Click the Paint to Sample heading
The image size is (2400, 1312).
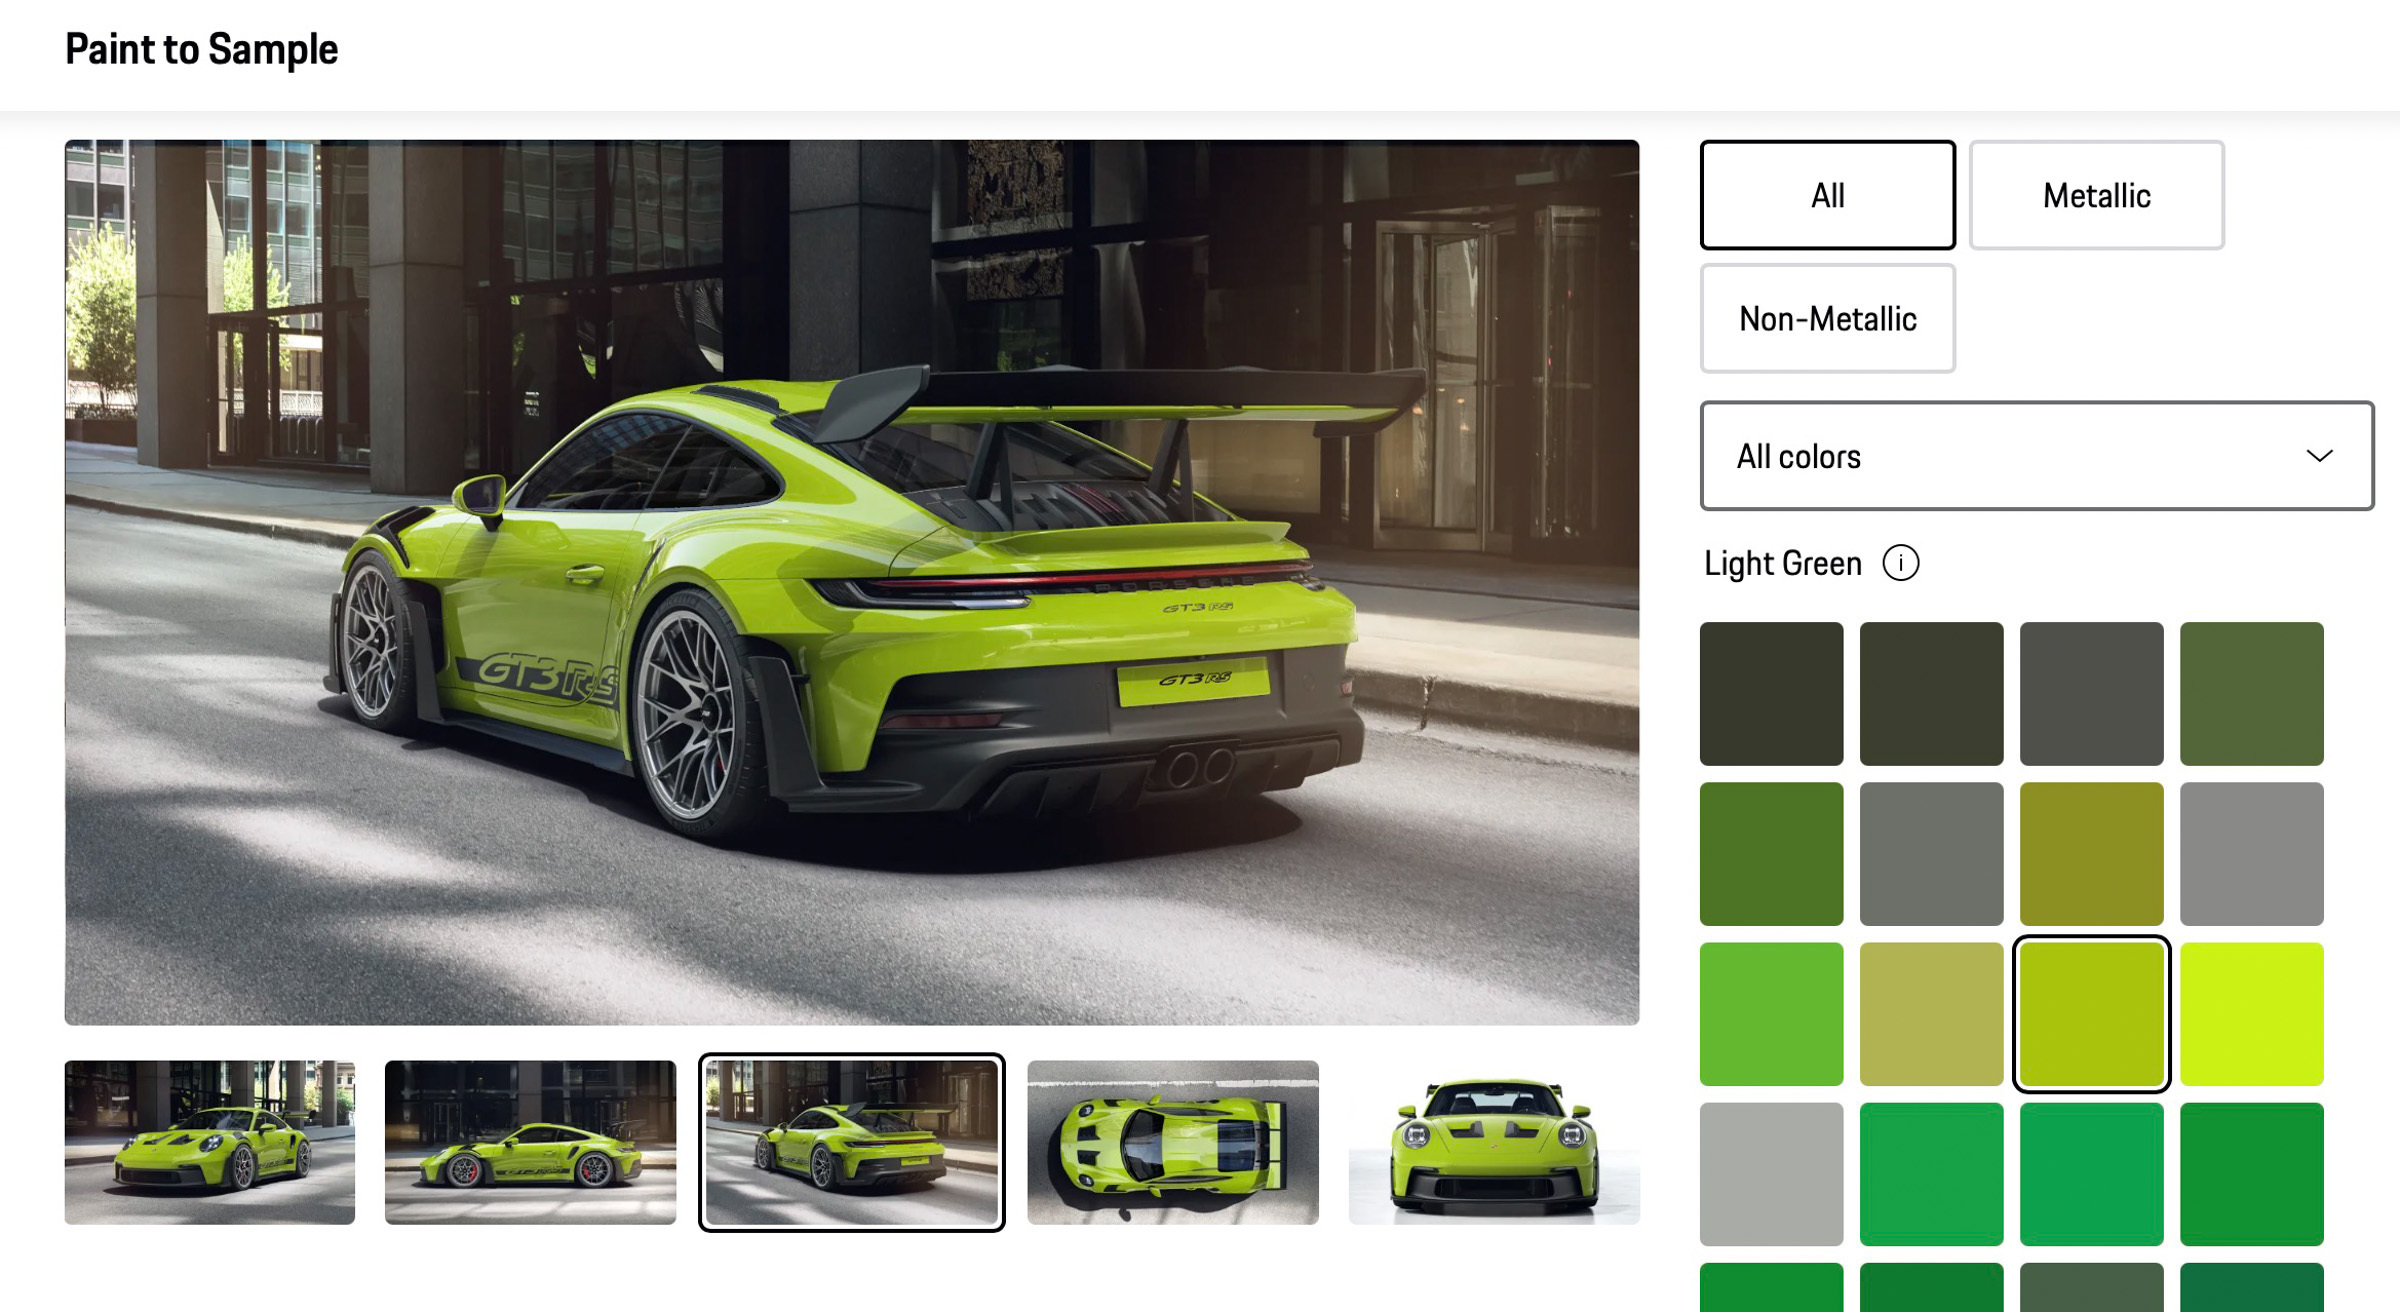pos(201,48)
